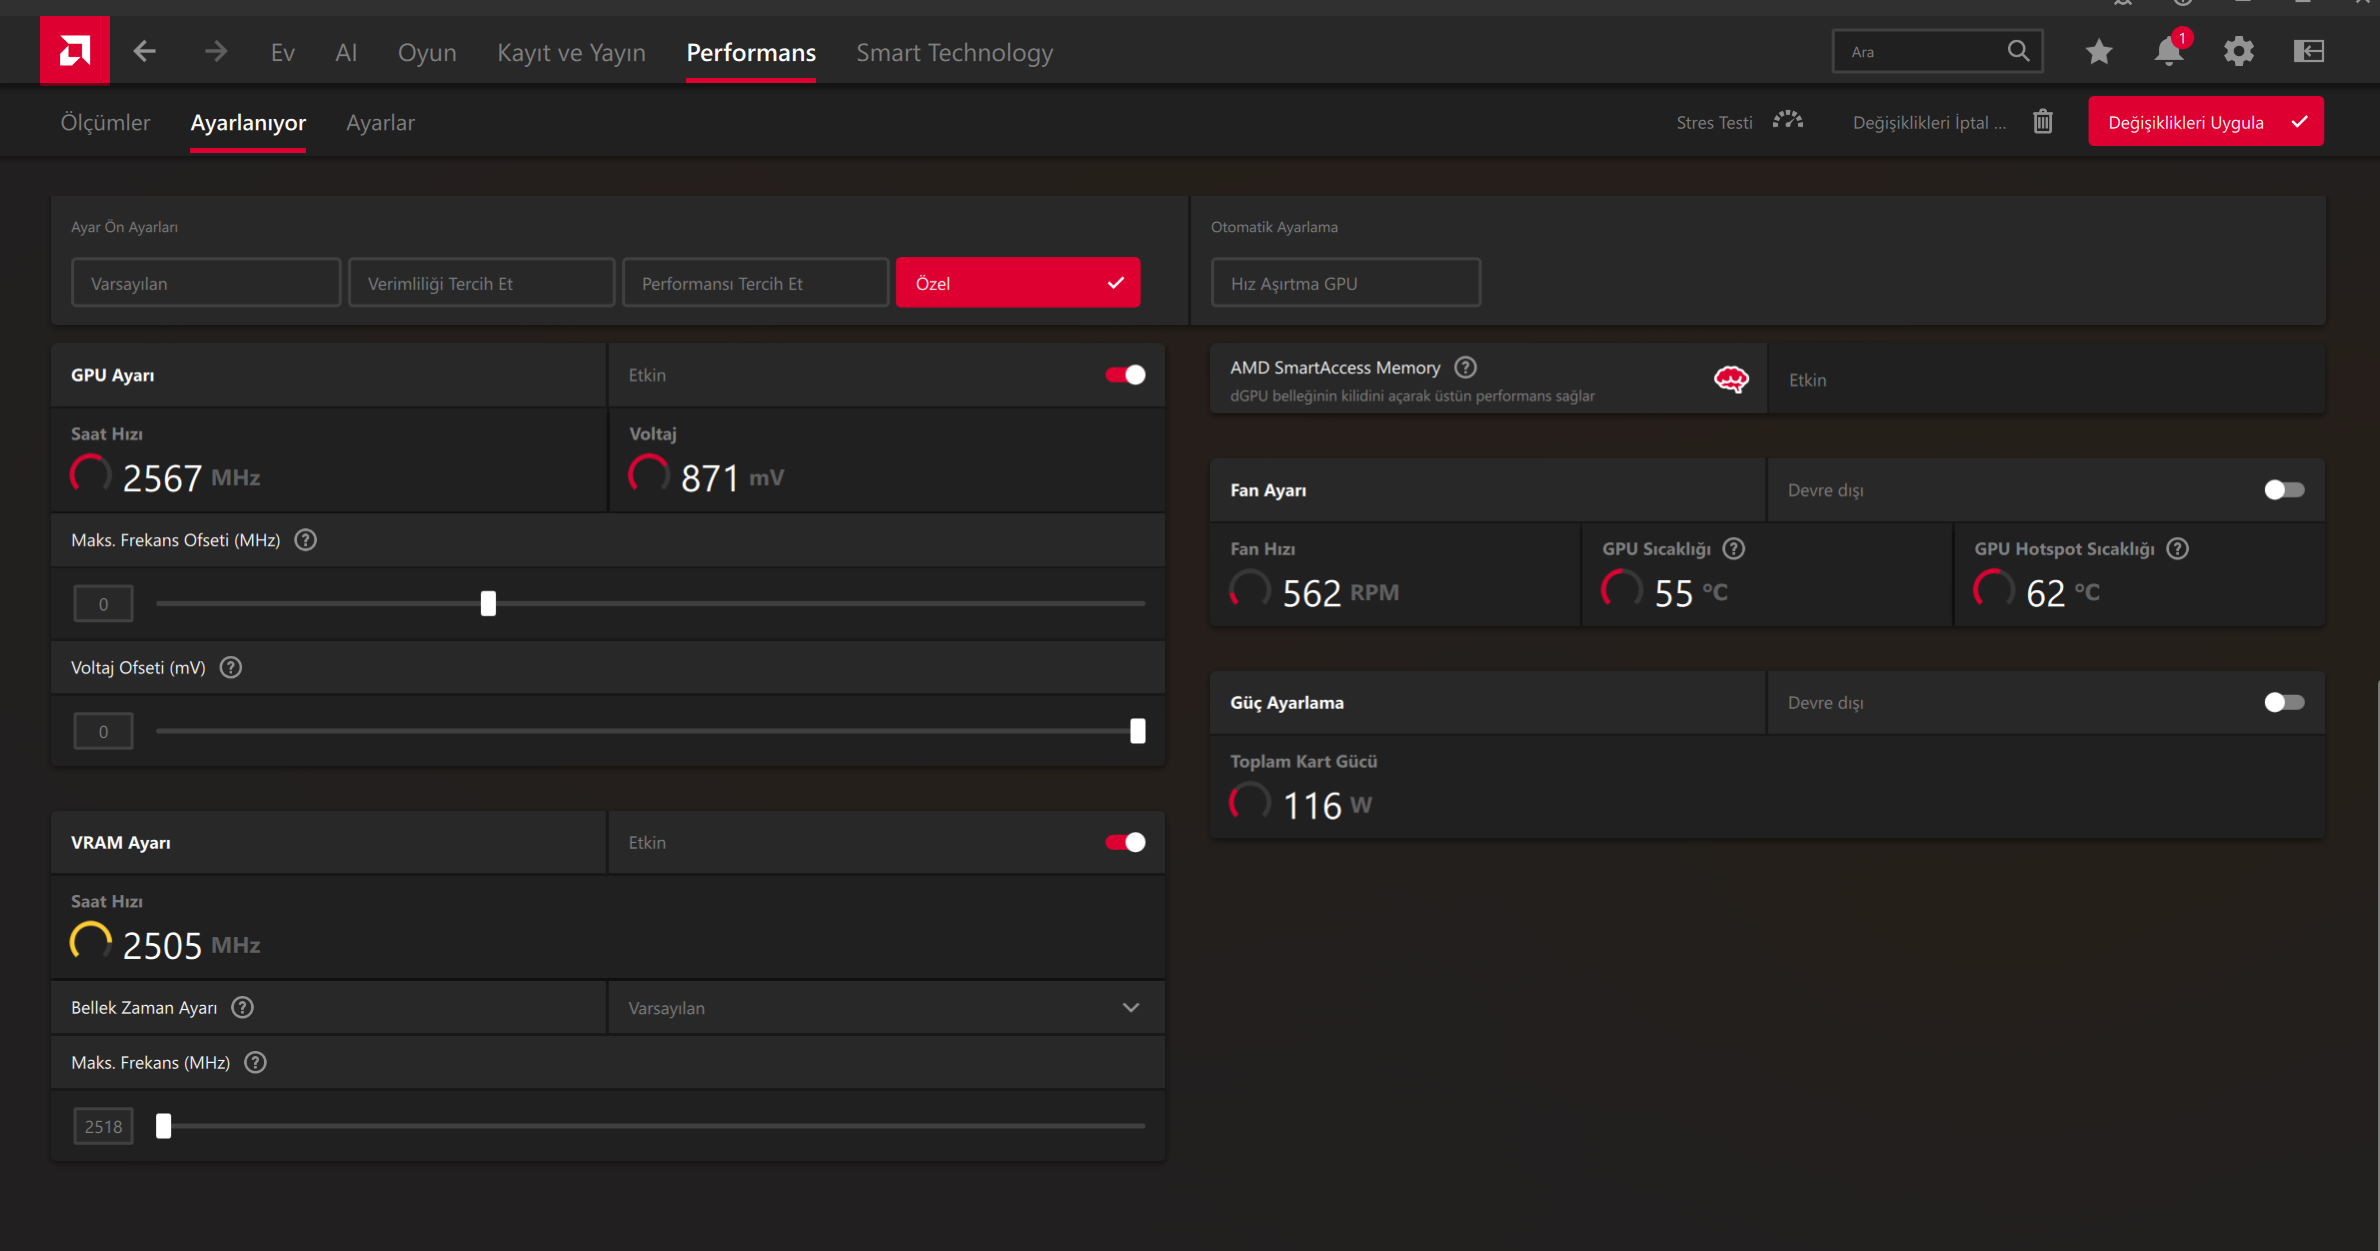Switch to the Ayarlar subtab
This screenshot has width=2380, height=1251.
380,122
